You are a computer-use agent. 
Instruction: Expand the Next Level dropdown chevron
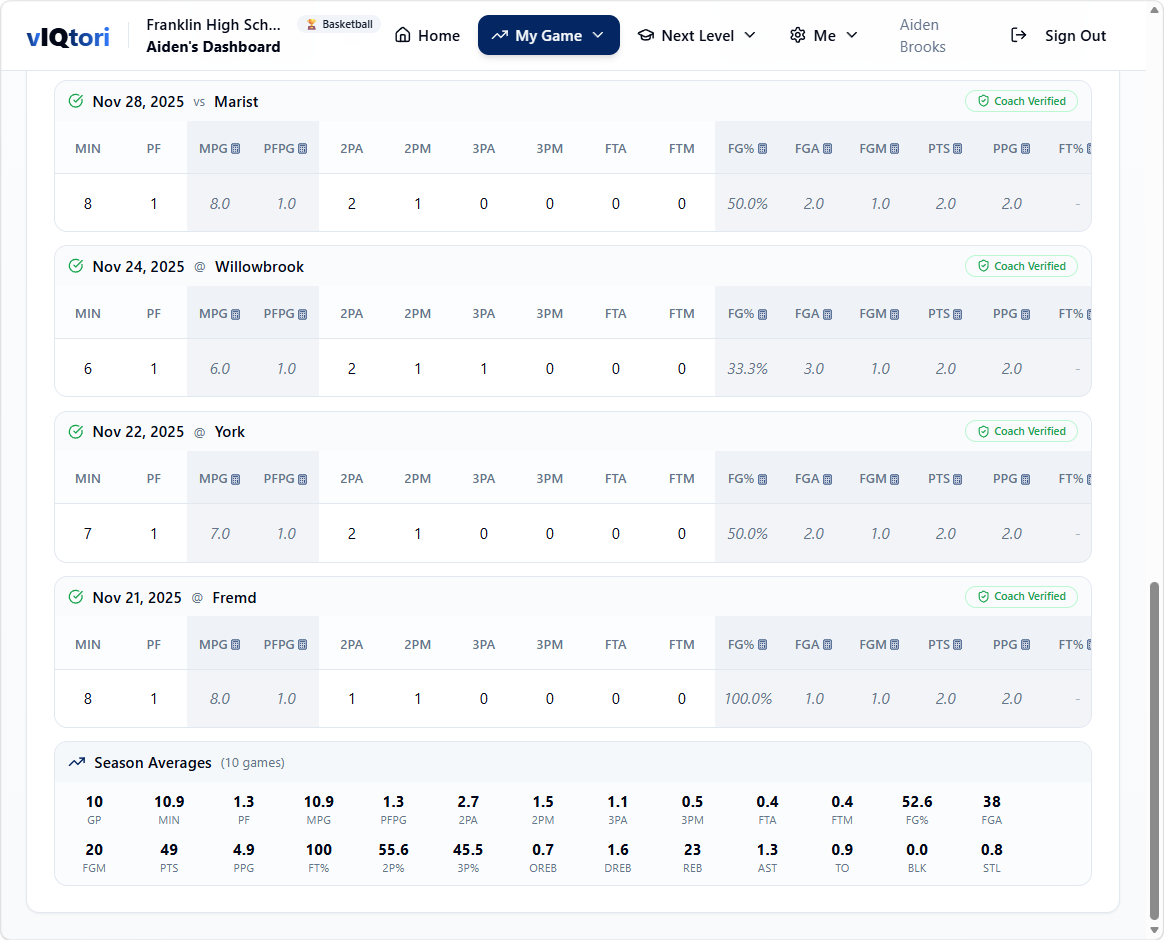coord(750,35)
